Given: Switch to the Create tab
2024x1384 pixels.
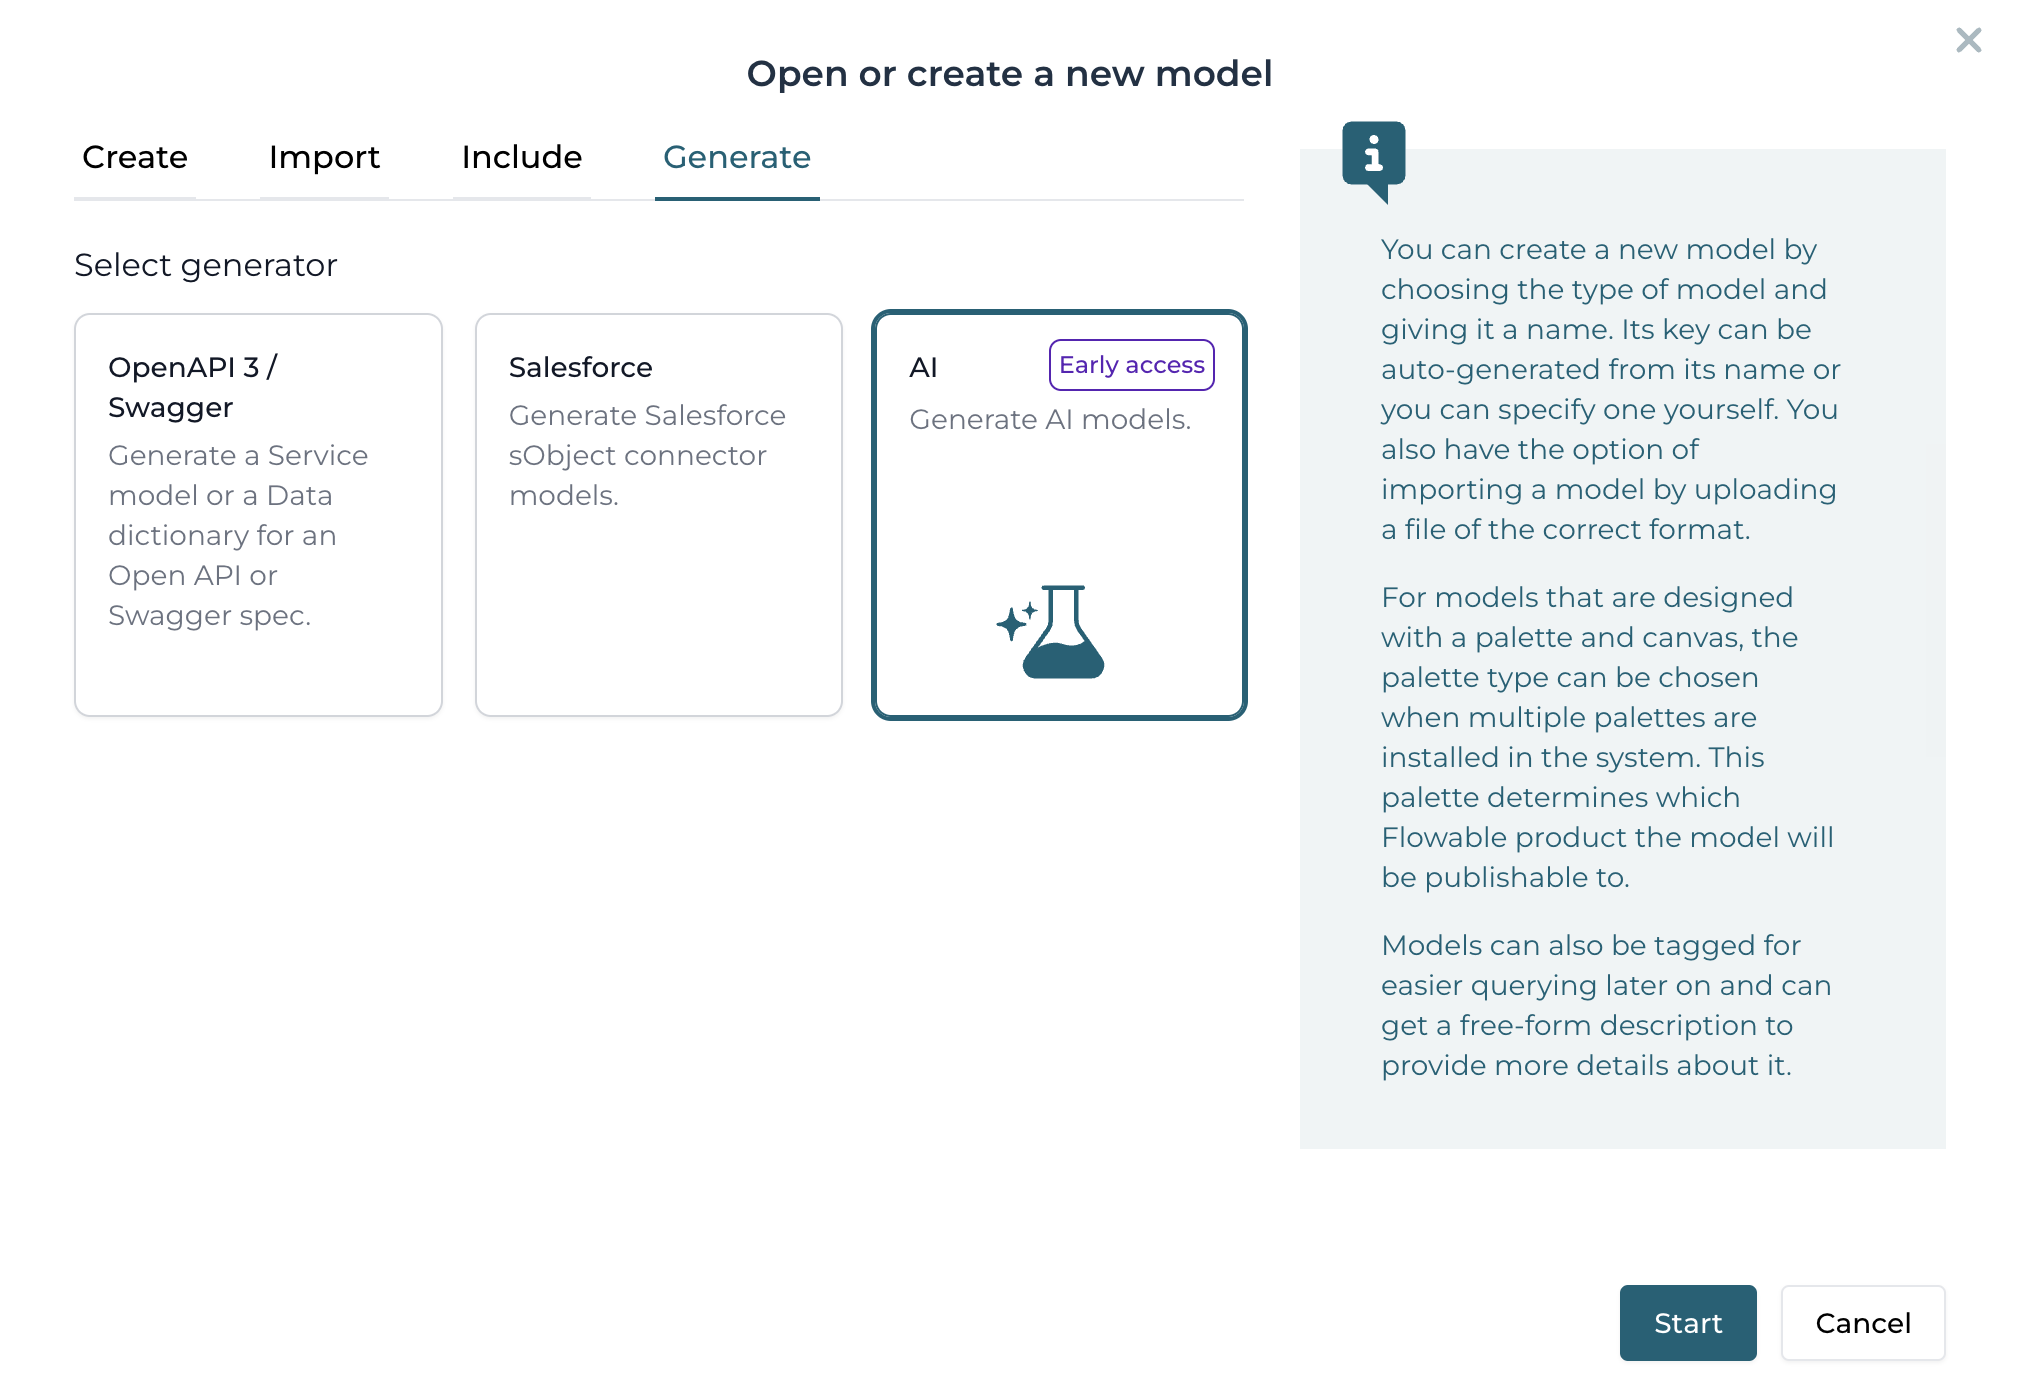Looking at the screenshot, I should pos(135,157).
